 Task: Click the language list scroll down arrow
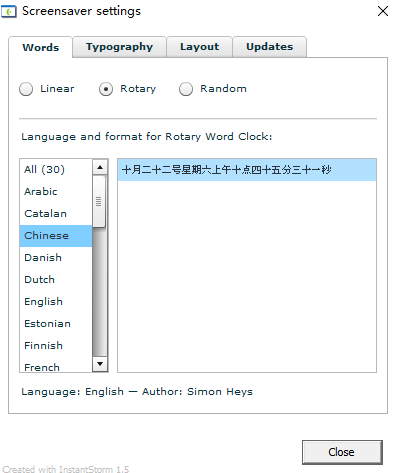100,364
